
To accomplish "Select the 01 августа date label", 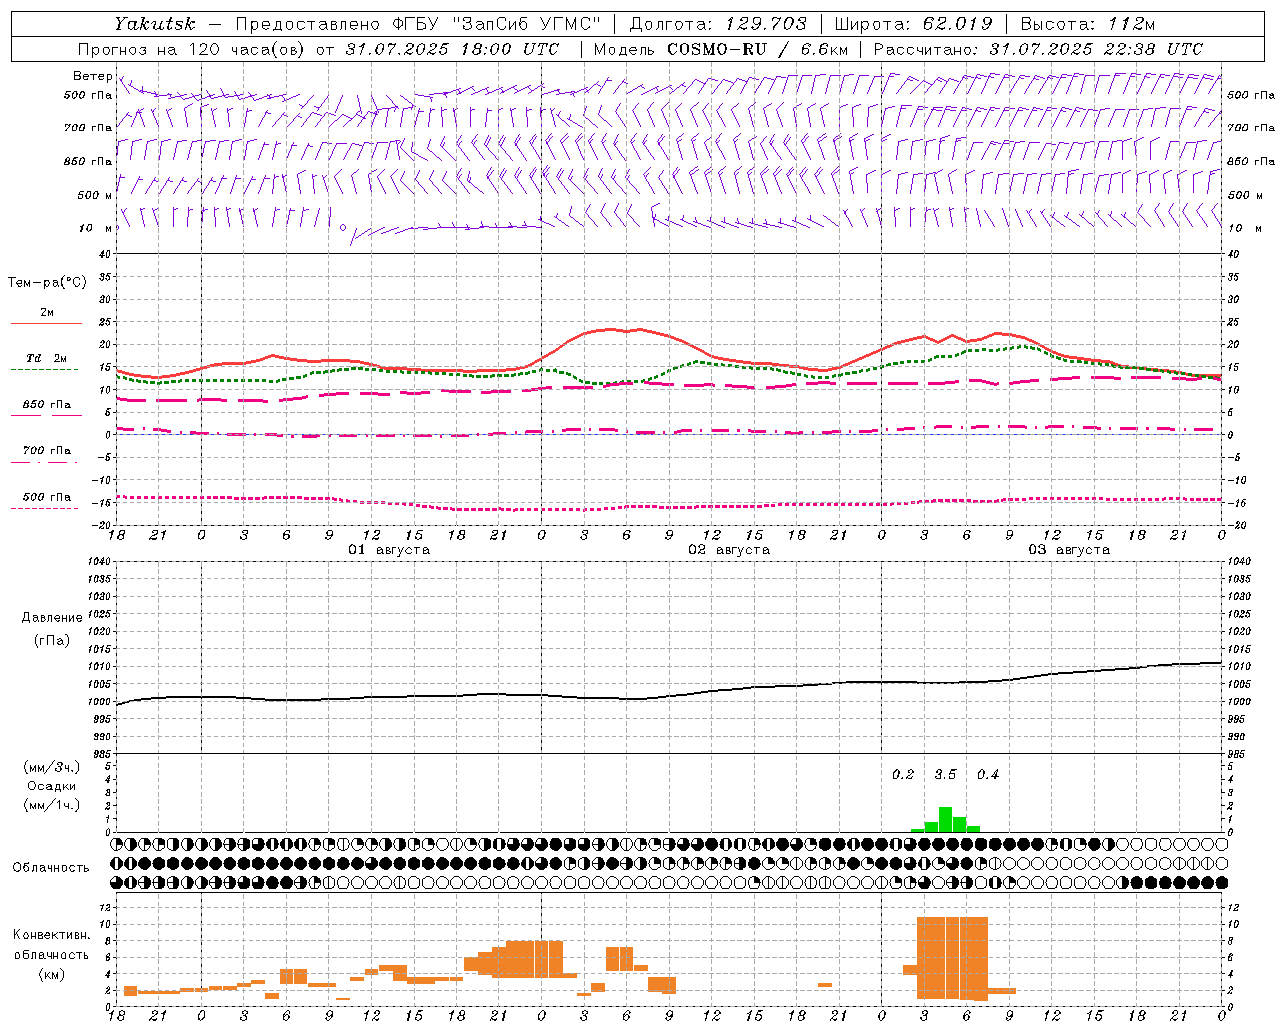I will (x=389, y=550).
